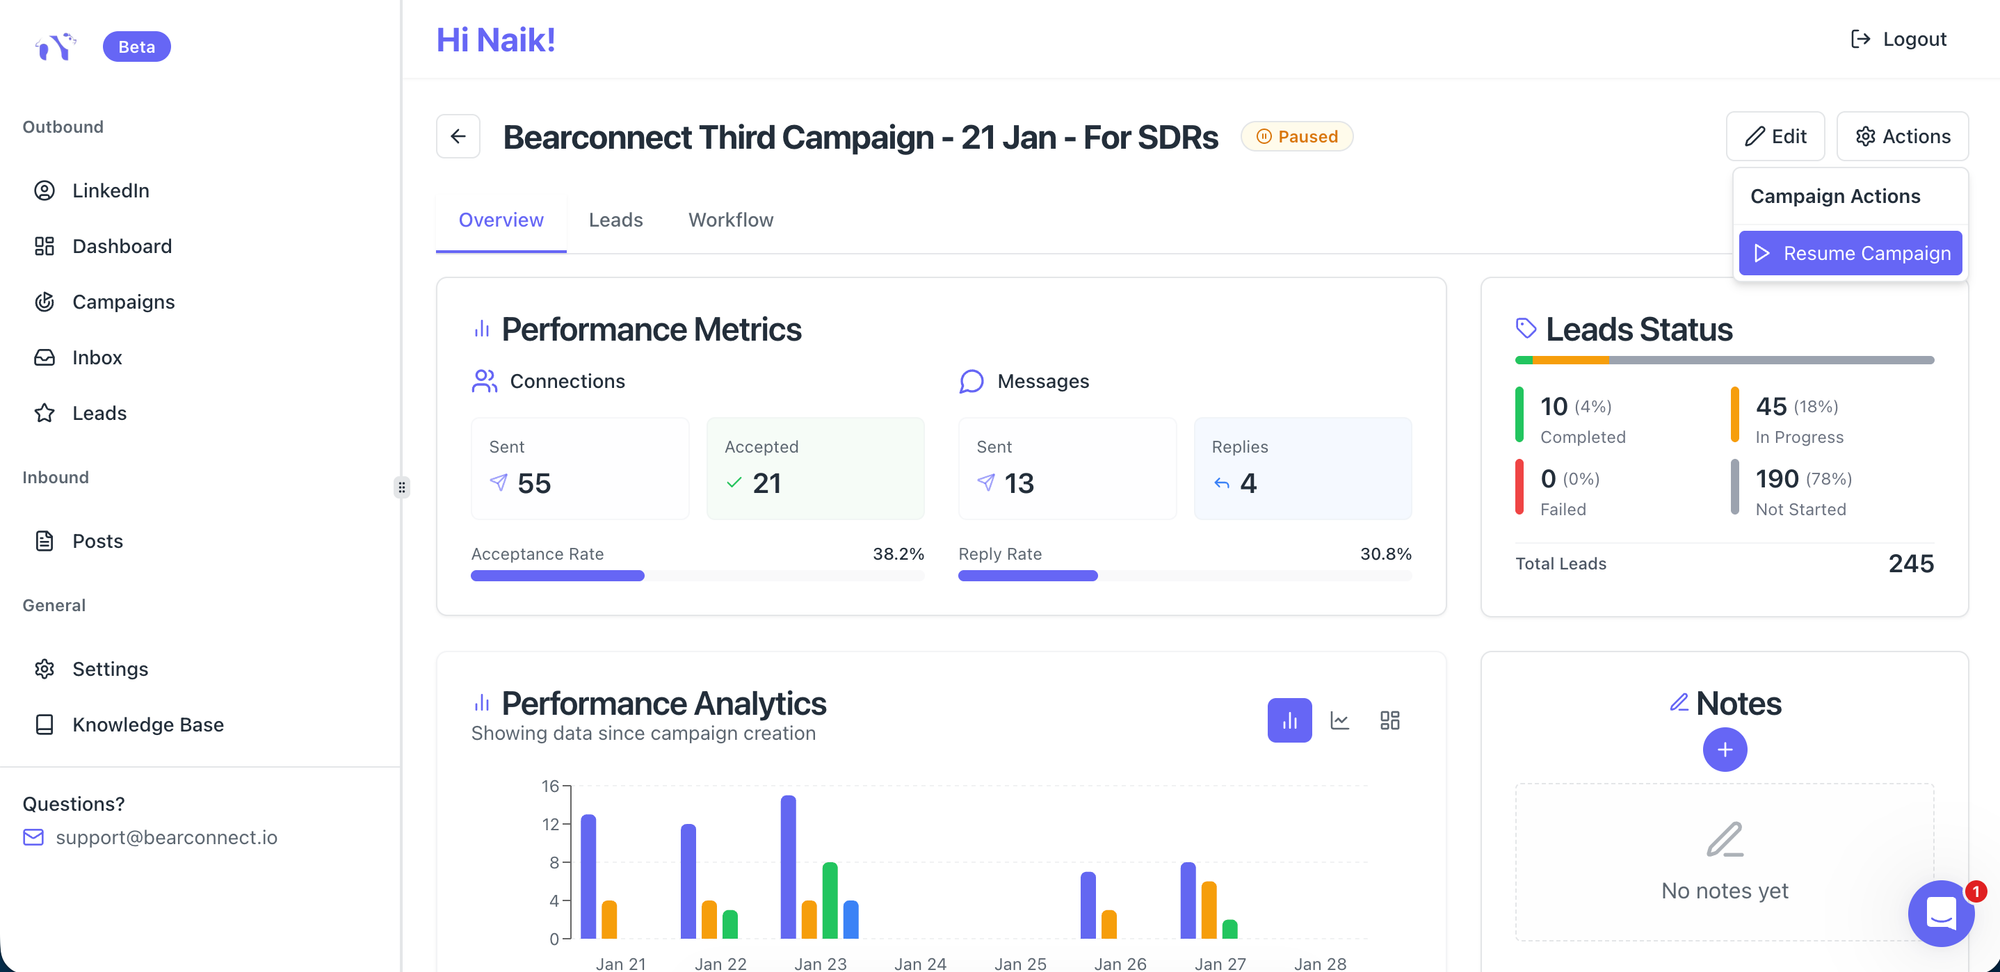
Task: Open Campaigns in the sidebar
Action: 123,302
